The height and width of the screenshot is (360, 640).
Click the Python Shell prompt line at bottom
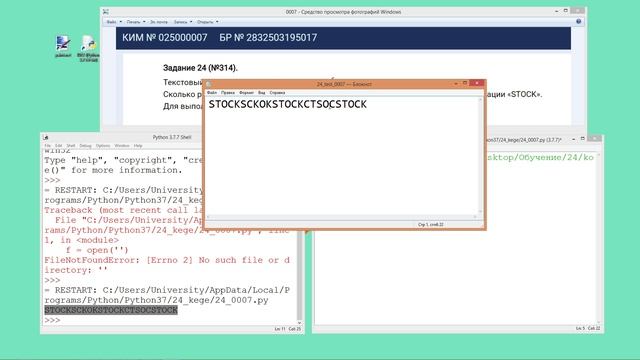click(52, 320)
